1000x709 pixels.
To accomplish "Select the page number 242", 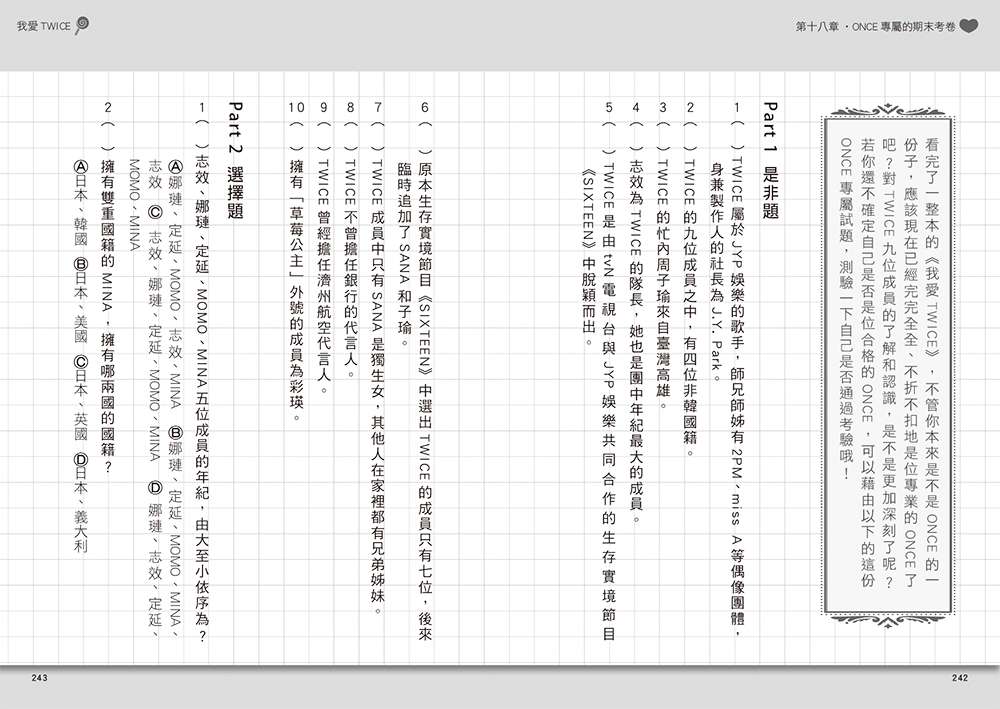I will tap(959, 678).
